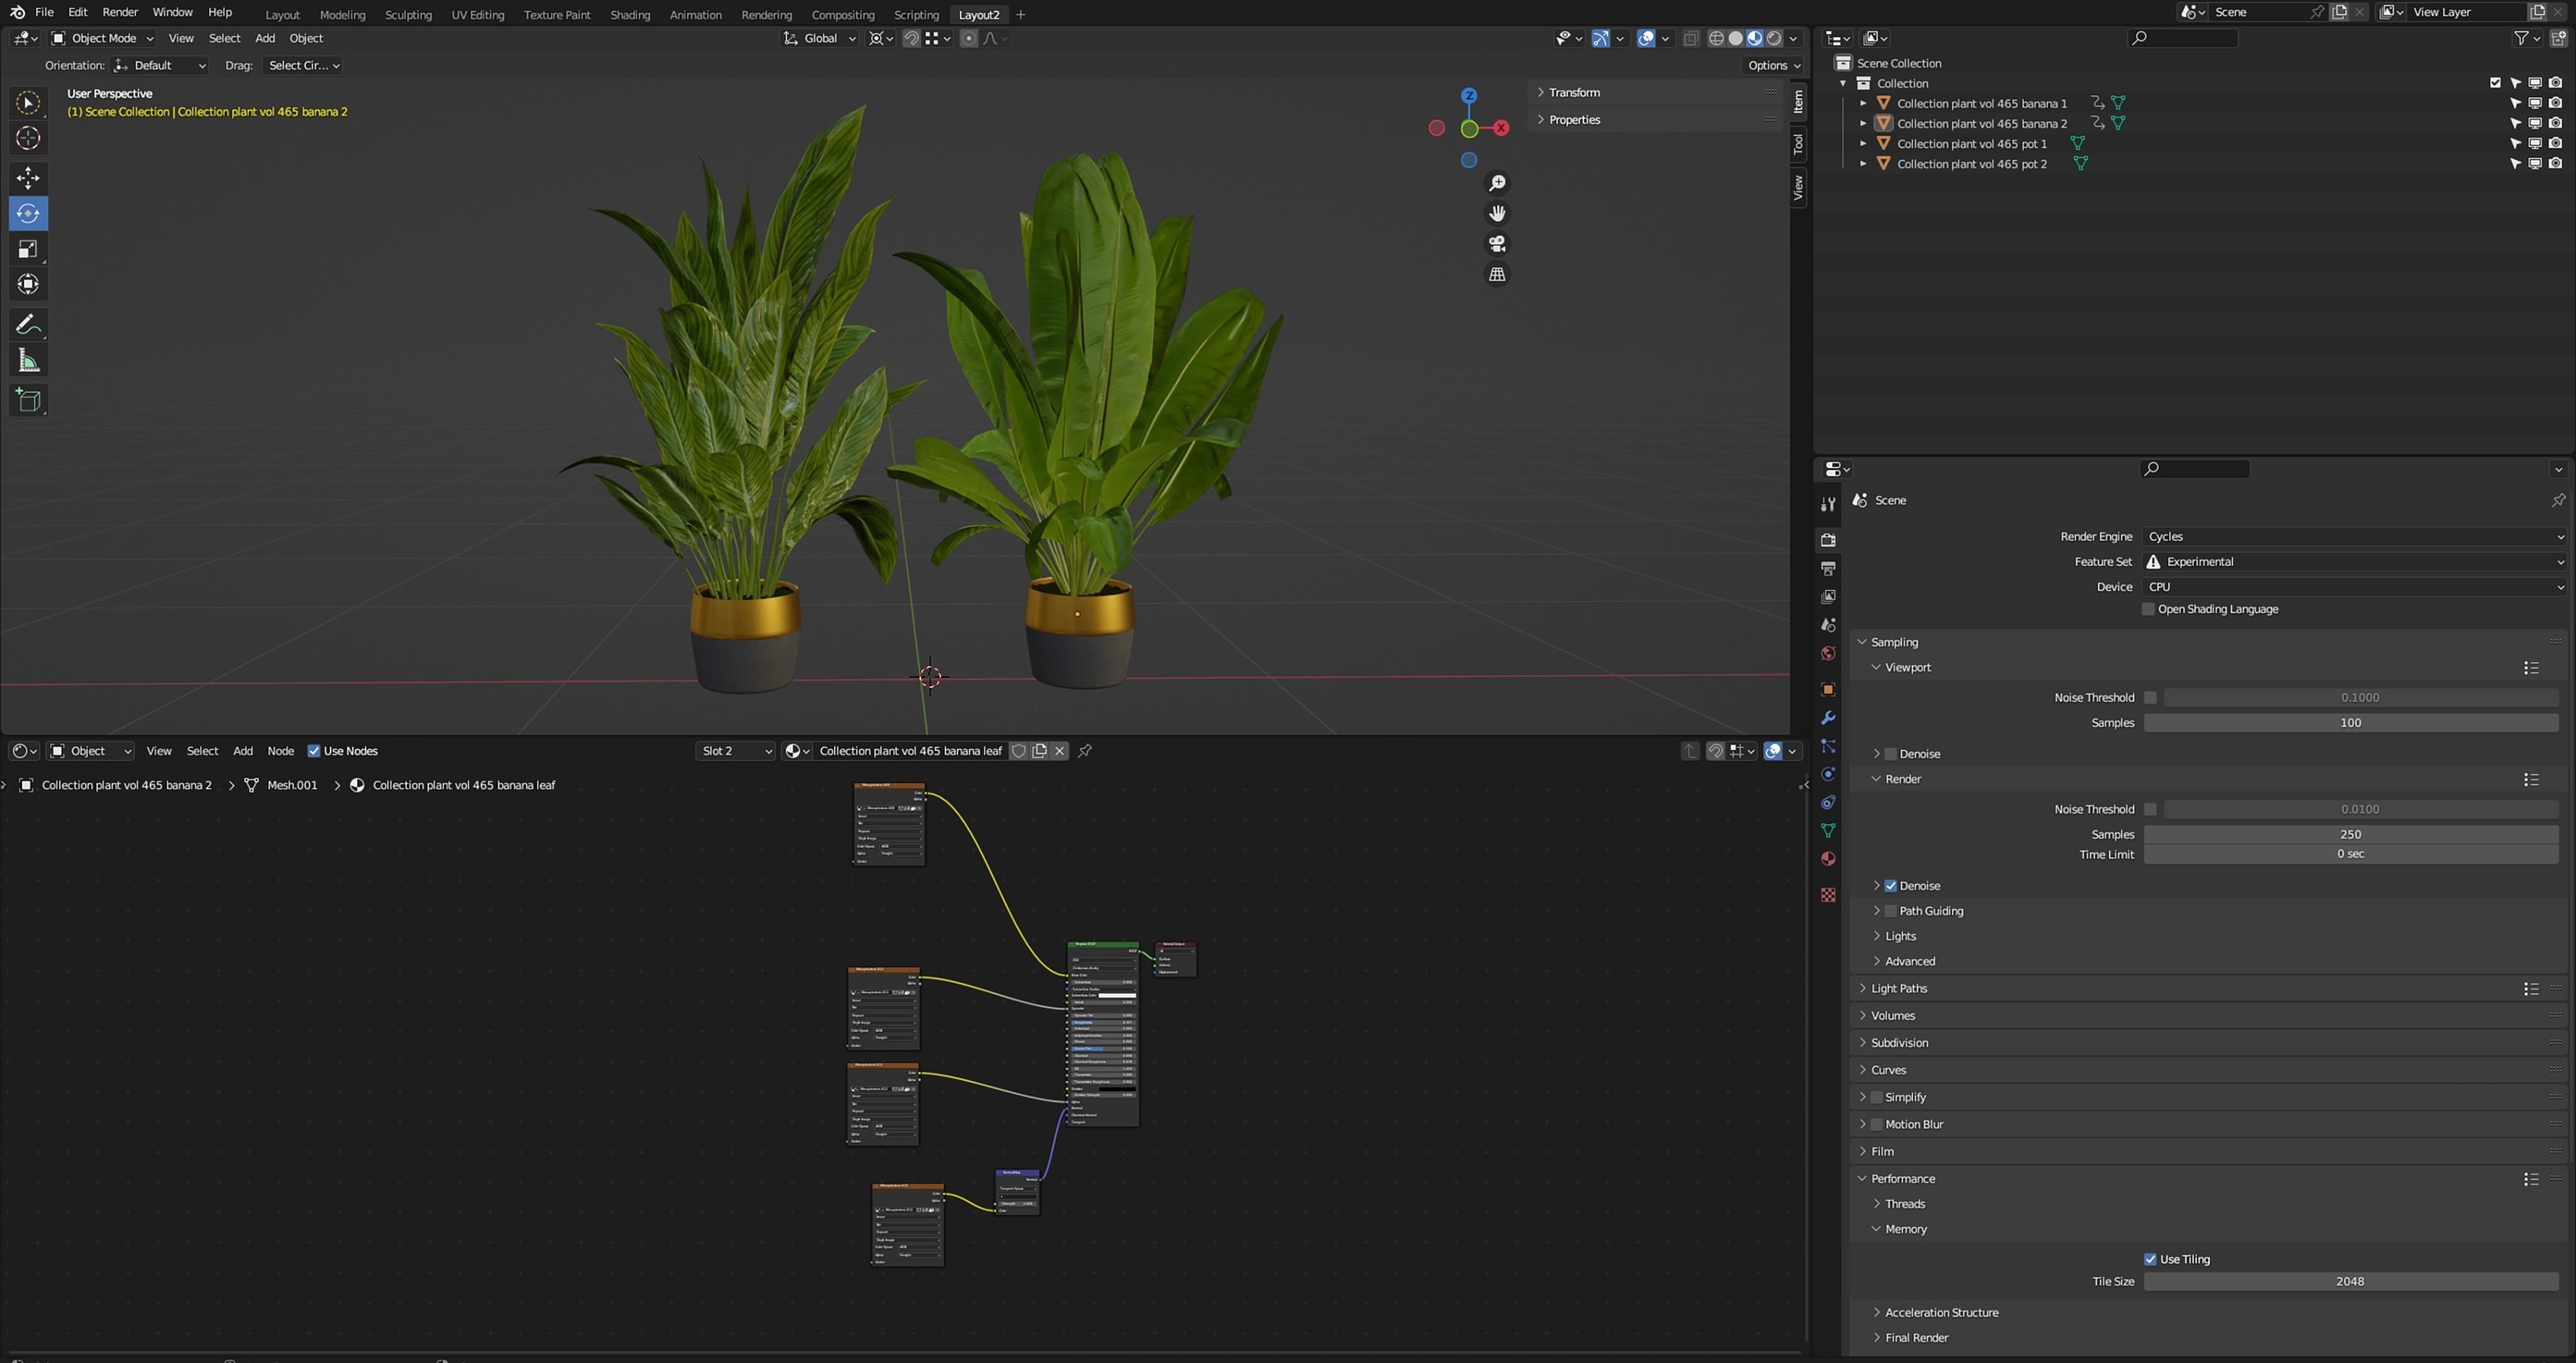This screenshot has width=2576, height=1363.
Task: Enable the Simplify checkbox
Action: tap(1877, 1097)
